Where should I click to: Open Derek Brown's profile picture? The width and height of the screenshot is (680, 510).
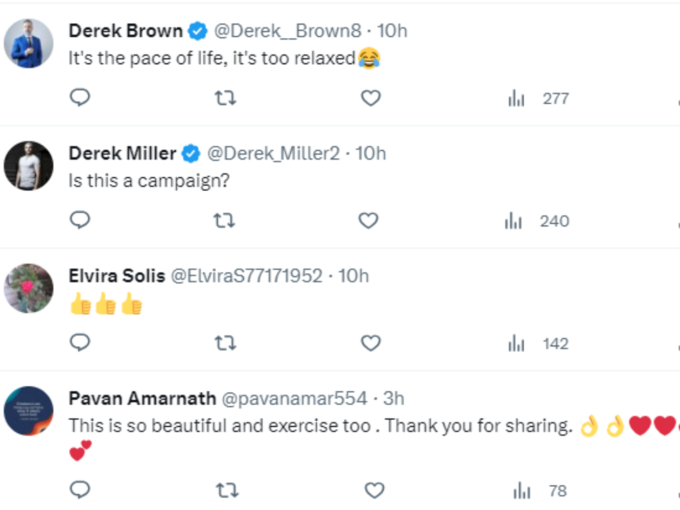[29, 43]
